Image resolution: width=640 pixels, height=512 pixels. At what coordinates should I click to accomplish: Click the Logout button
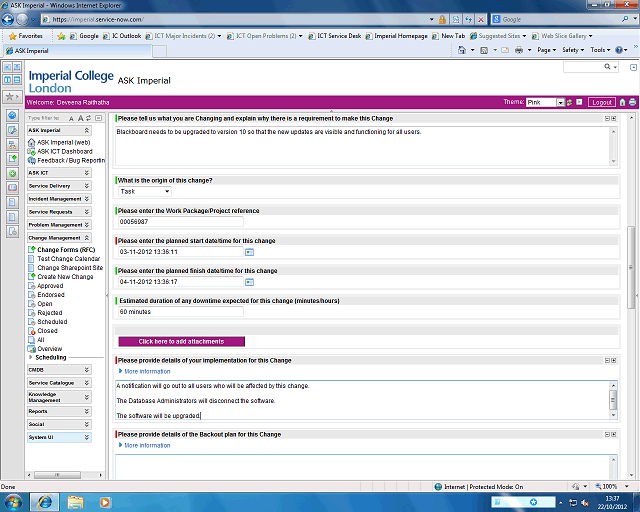coord(601,102)
